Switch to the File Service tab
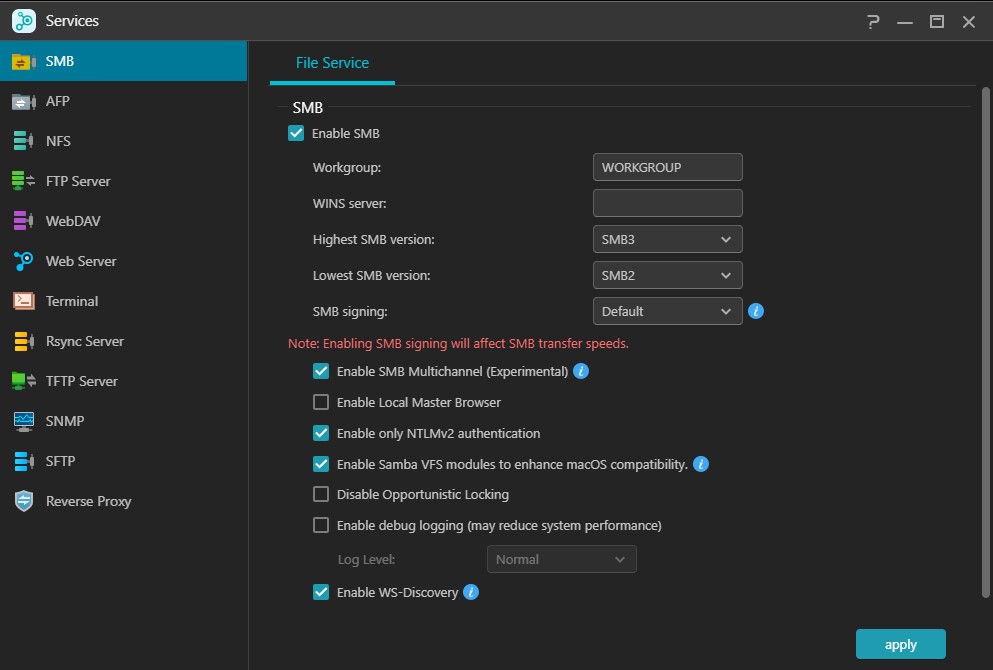This screenshot has width=993, height=670. click(332, 63)
